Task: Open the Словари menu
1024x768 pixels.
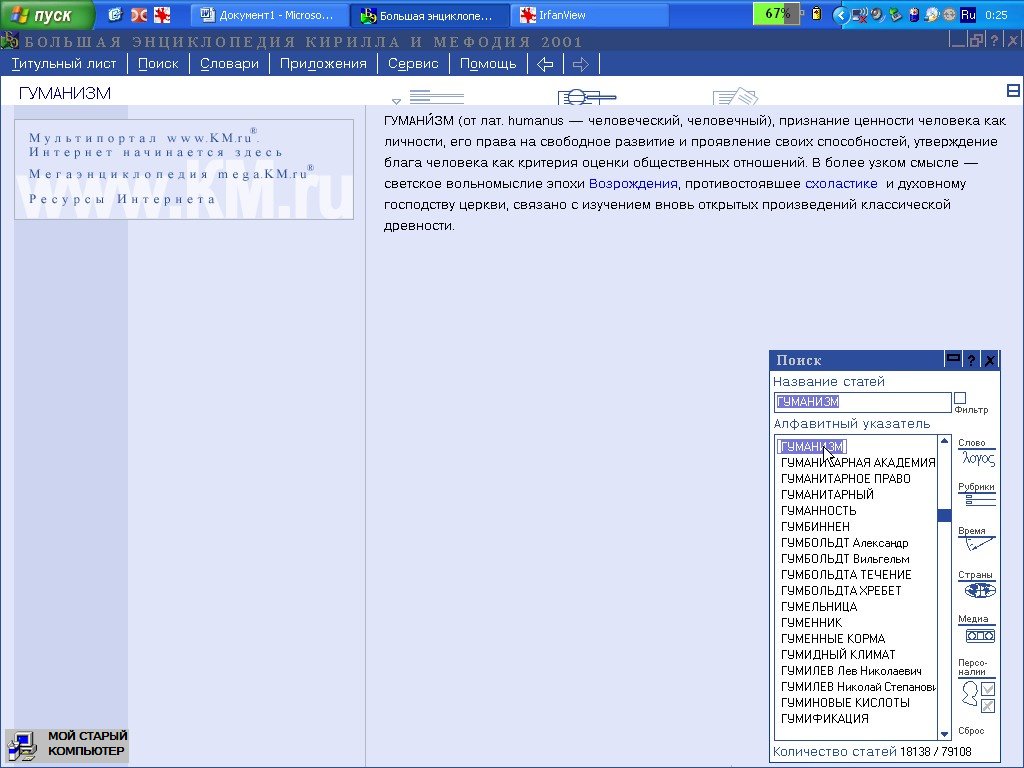Action: pos(229,64)
